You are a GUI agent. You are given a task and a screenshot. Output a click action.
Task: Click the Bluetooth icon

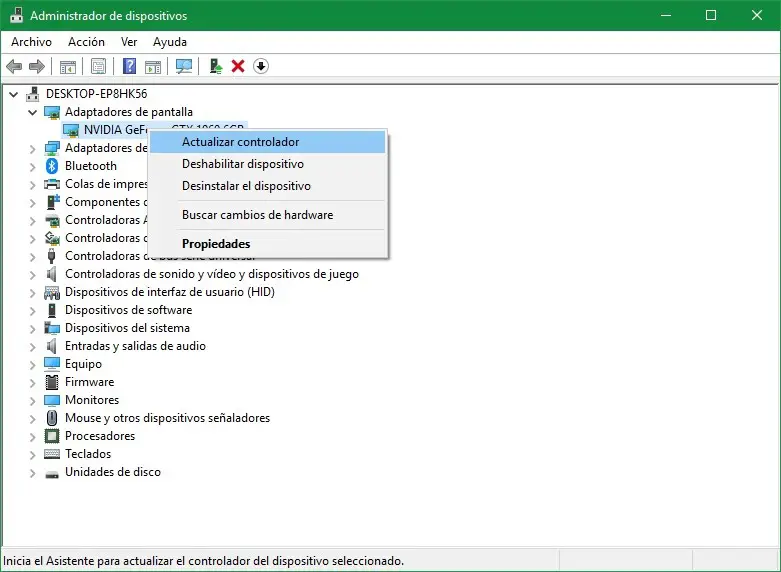(52, 166)
